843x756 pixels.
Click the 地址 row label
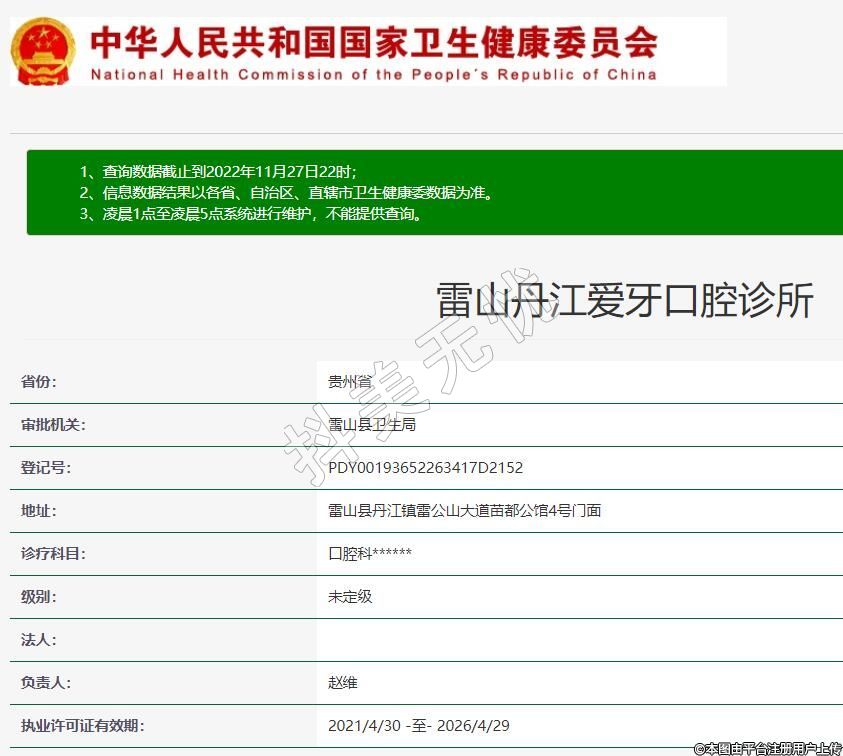pyautogui.click(x=39, y=511)
